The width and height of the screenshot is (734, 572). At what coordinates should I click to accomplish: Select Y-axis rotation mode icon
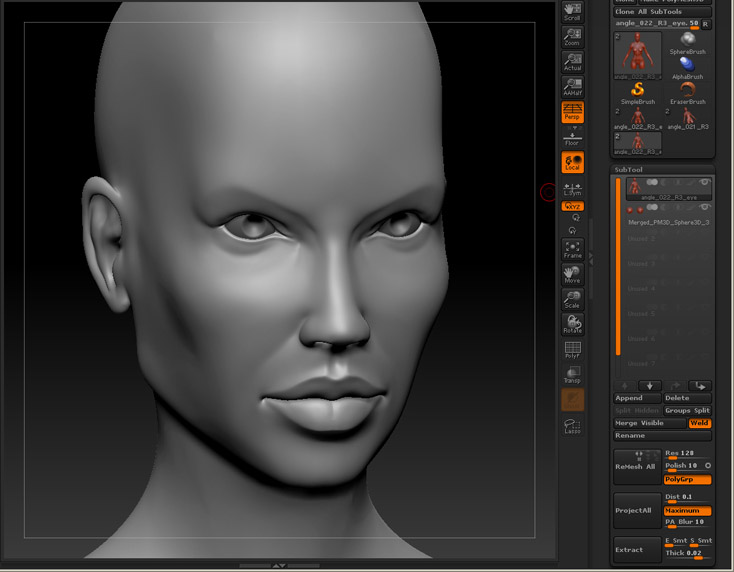click(x=572, y=230)
